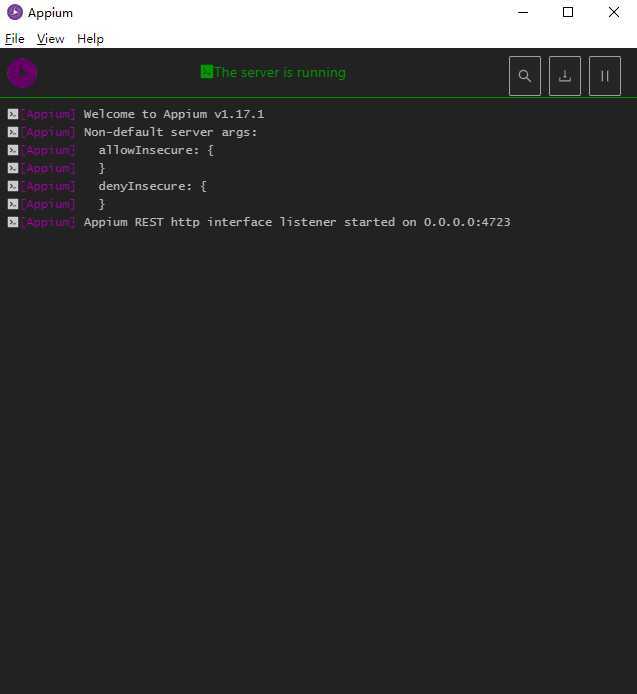Click log text 'denyInsecure: {'
Viewport: 637px width, 694px height.
(x=152, y=186)
